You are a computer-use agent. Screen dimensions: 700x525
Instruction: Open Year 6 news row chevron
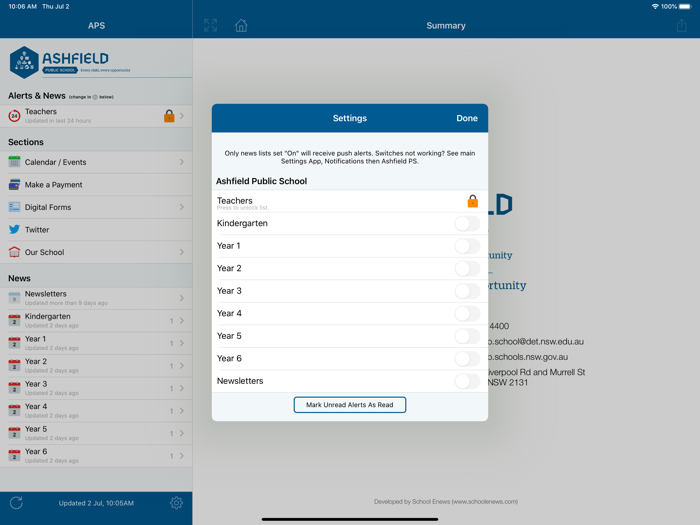182,456
